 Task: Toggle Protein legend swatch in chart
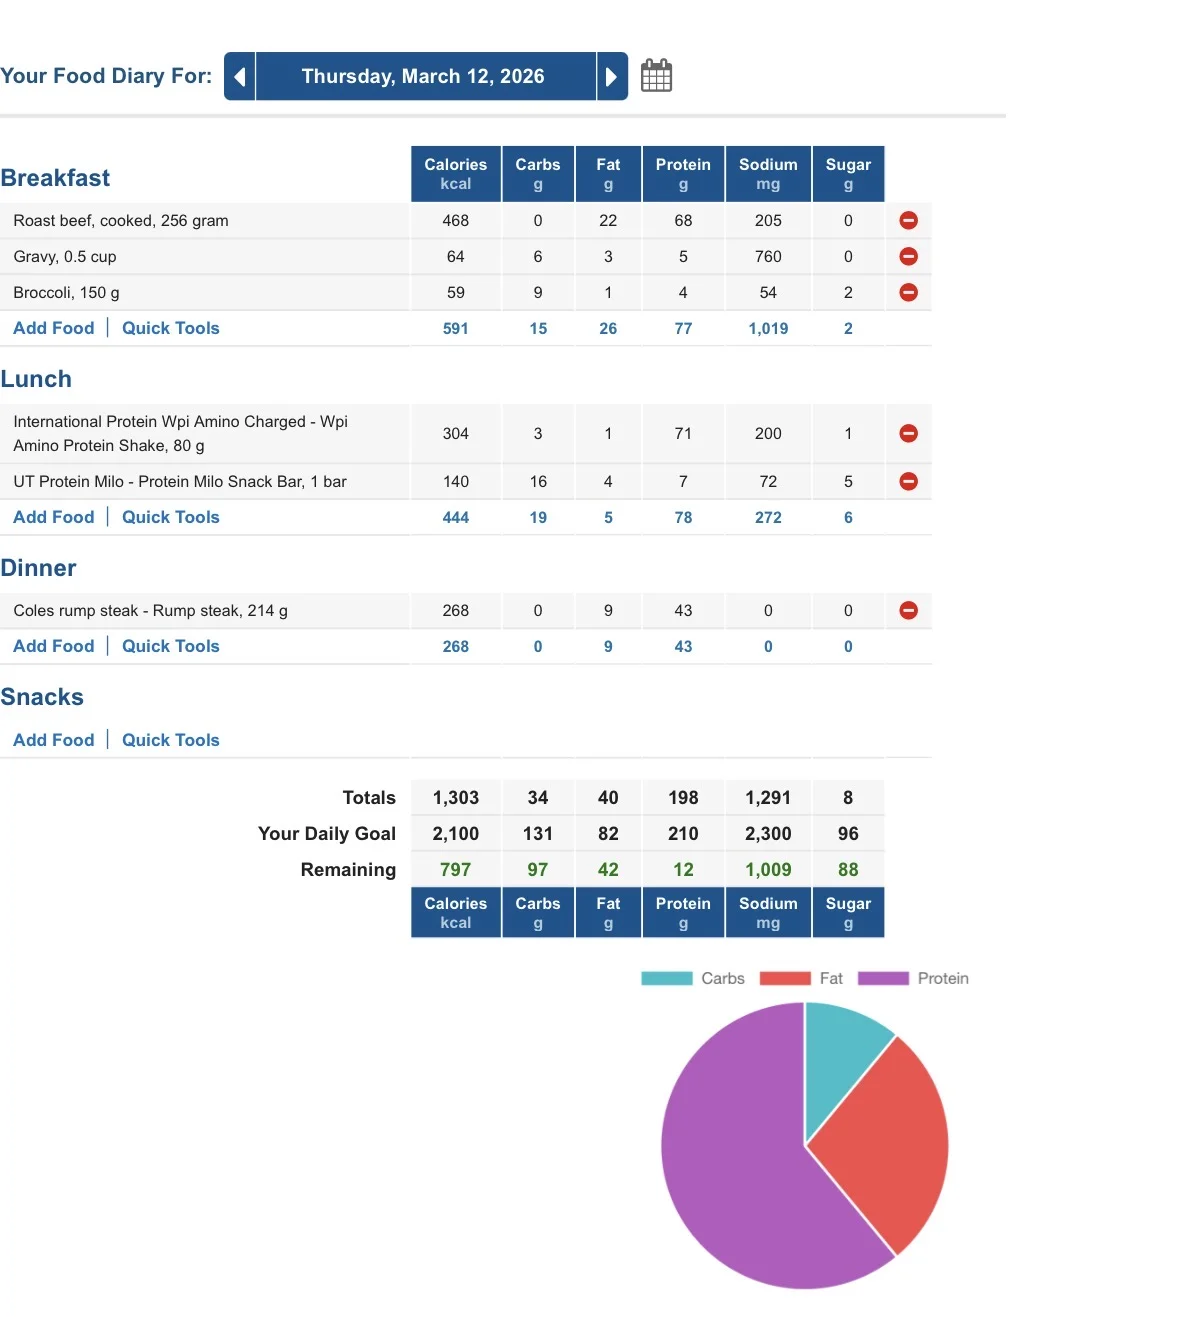pos(883,979)
